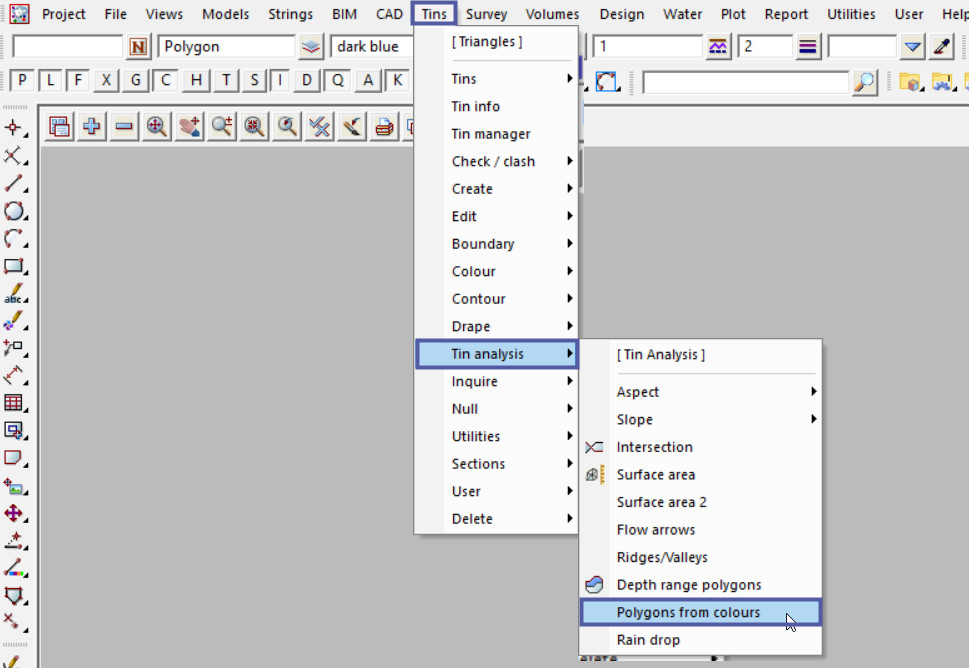Select 'Polygons from colours' menu entry

tap(699, 612)
